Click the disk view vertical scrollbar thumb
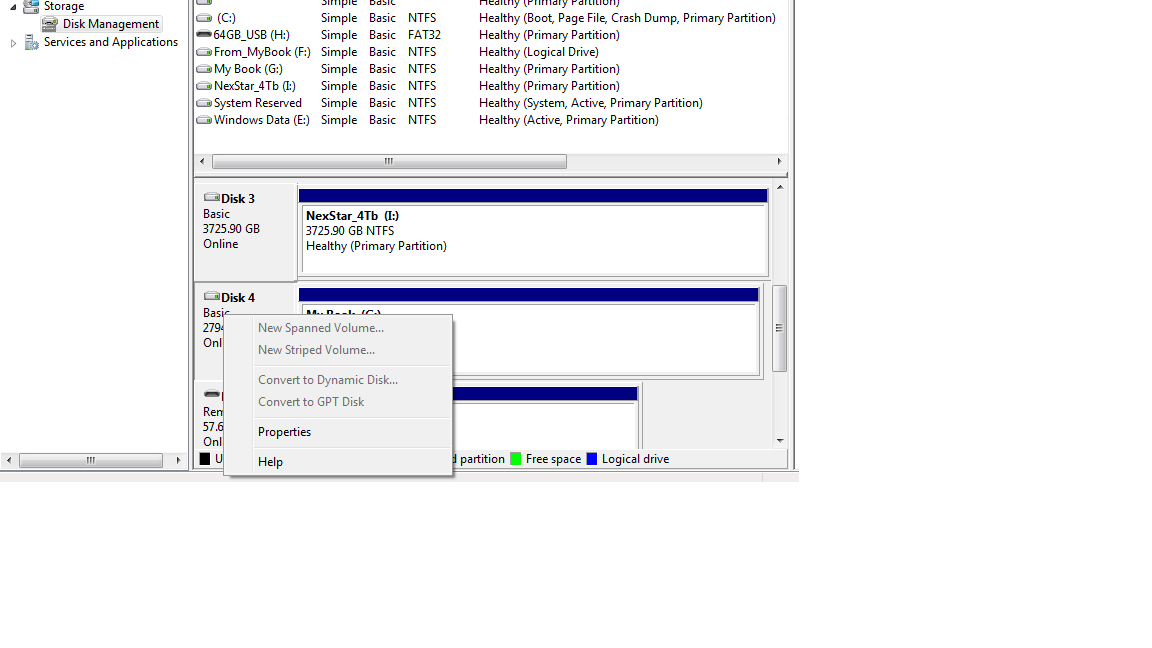The image size is (1152, 648). [x=780, y=328]
